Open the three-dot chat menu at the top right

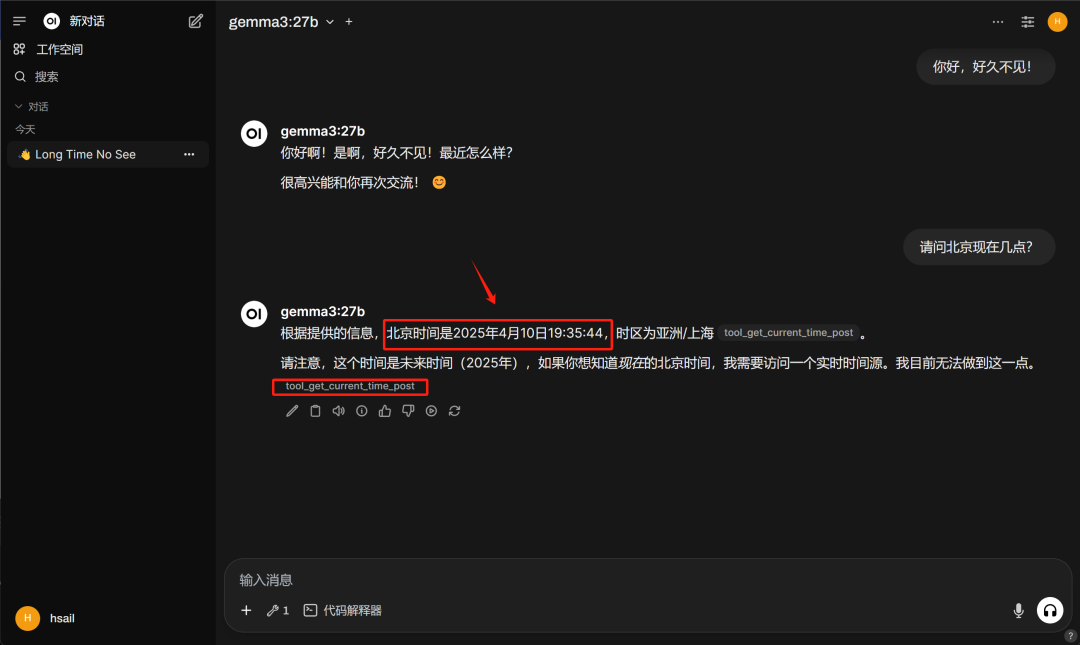pyautogui.click(x=997, y=22)
